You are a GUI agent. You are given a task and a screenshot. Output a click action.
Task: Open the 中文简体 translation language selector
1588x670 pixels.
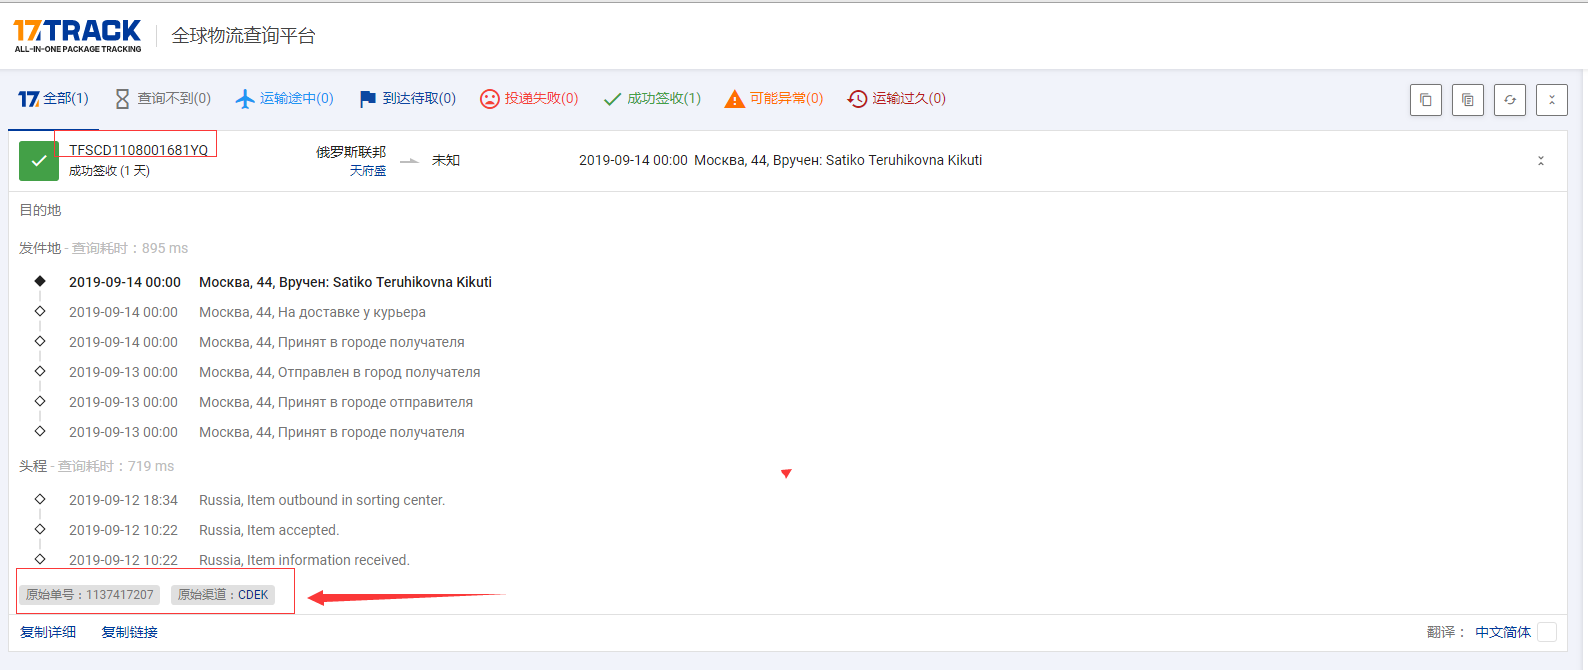click(1502, 632)
